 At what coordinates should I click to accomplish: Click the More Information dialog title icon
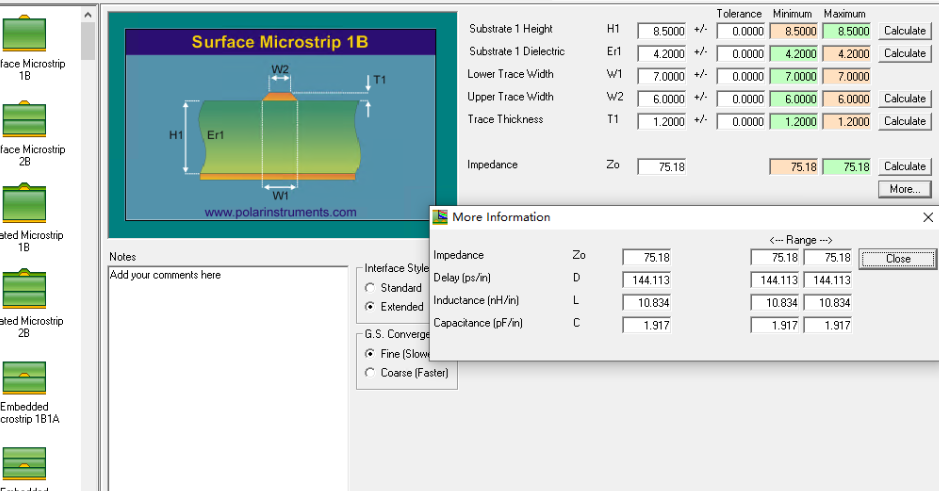440,217
